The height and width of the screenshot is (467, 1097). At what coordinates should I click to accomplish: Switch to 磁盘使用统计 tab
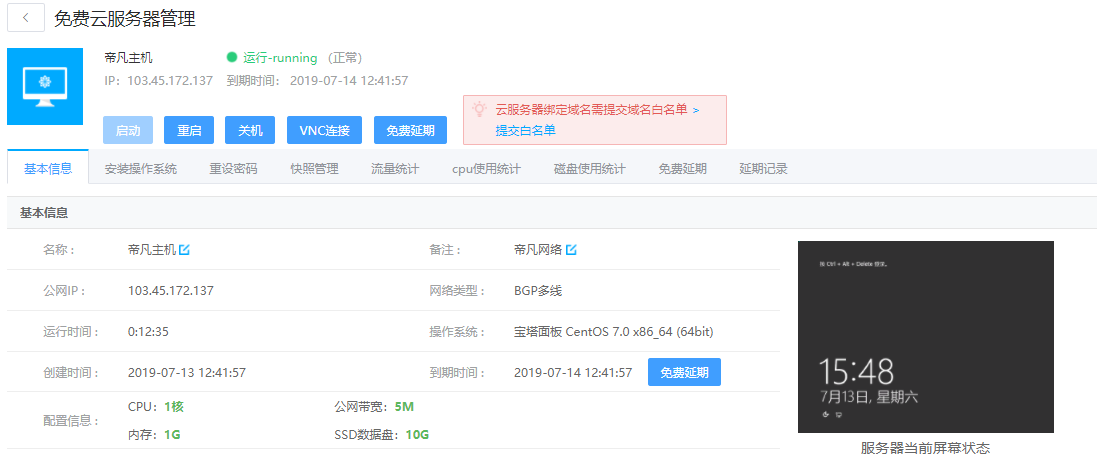[589, 168]
